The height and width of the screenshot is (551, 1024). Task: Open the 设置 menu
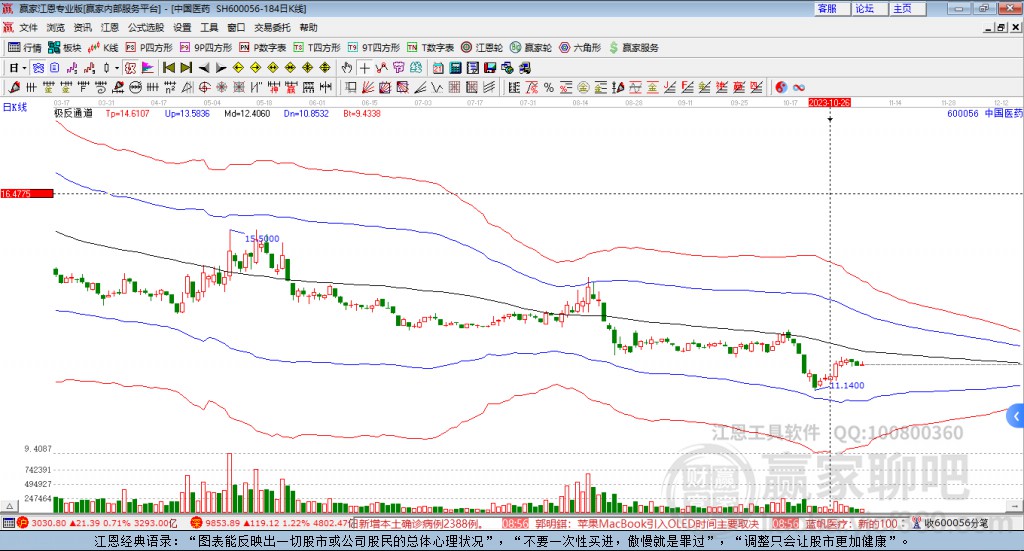(182, 27)
